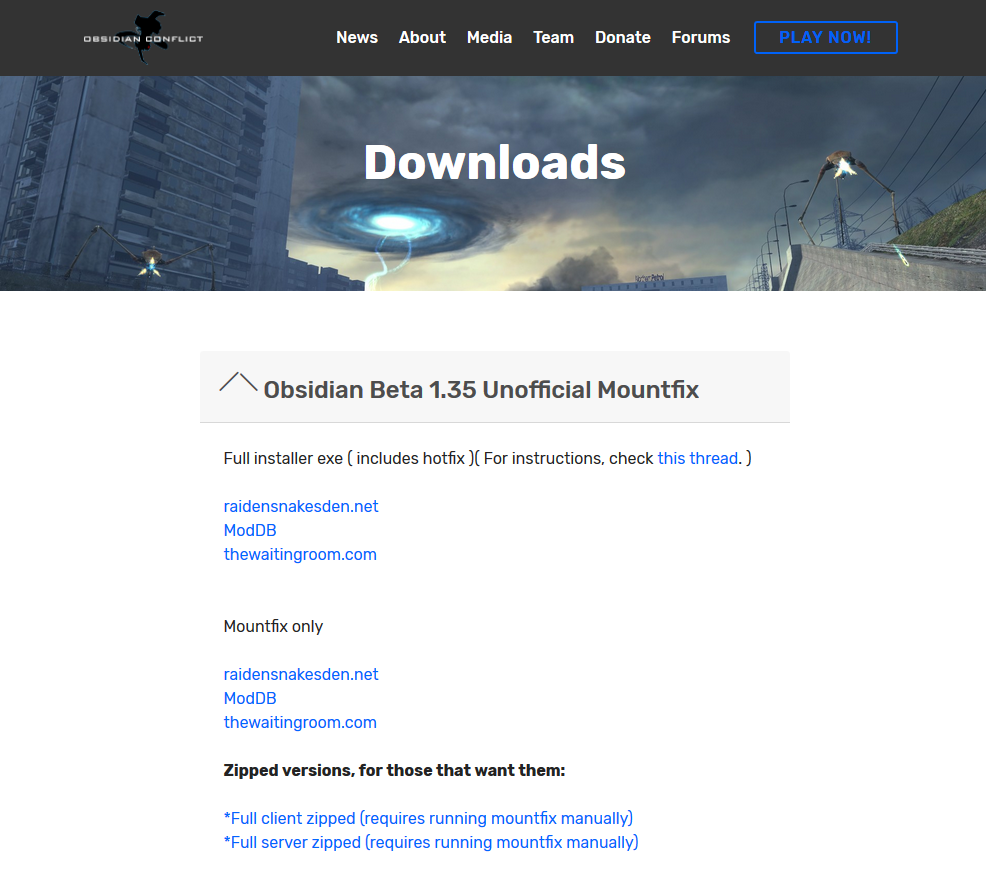Click Donate in the top navigation
The width and height of the screenshot is (986, 881).
pos(622,38)
